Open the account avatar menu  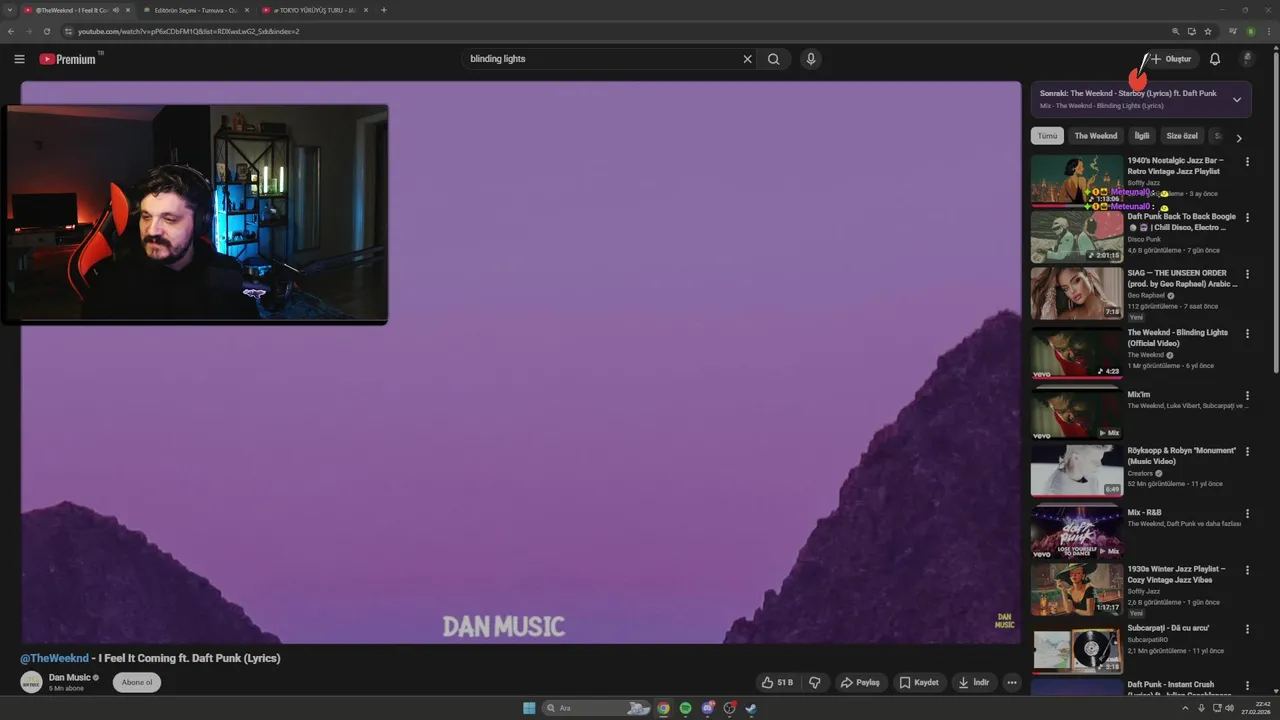tap(1247, 59)
